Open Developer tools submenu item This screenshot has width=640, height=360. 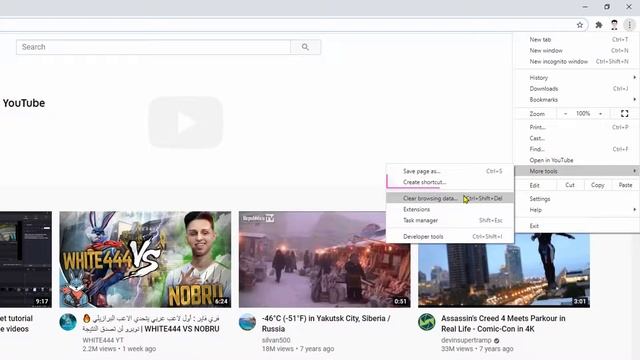[450, 237]
